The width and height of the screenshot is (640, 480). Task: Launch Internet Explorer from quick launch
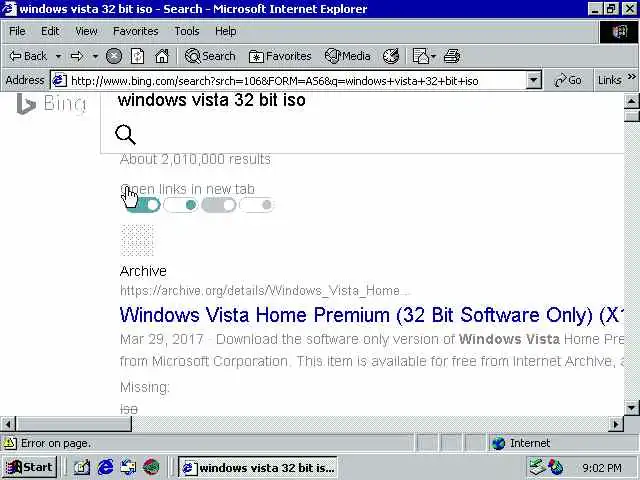coord(105,467)
